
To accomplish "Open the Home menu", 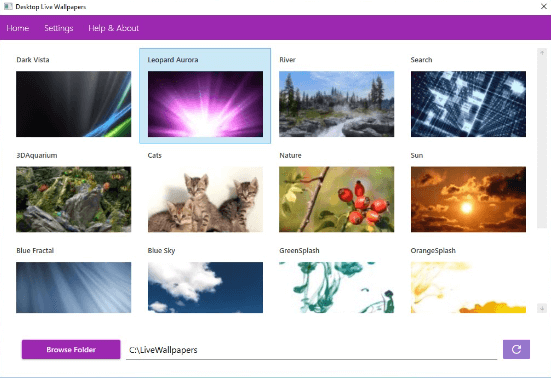I will [18, 28].
